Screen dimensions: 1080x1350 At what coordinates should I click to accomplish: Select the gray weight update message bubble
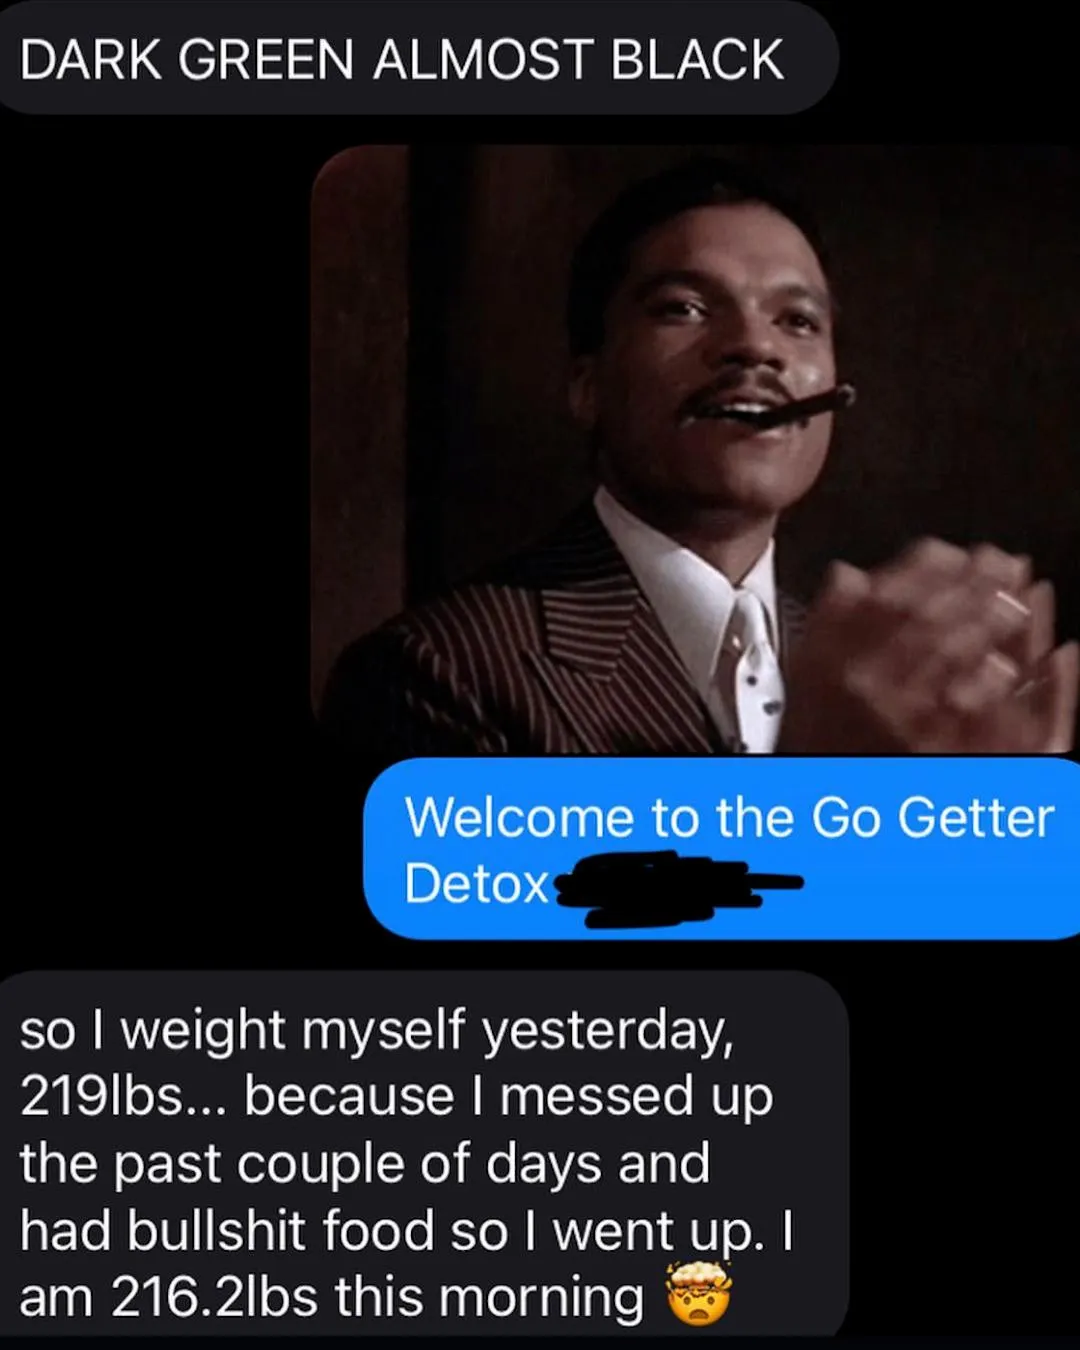coord(424,1155)
